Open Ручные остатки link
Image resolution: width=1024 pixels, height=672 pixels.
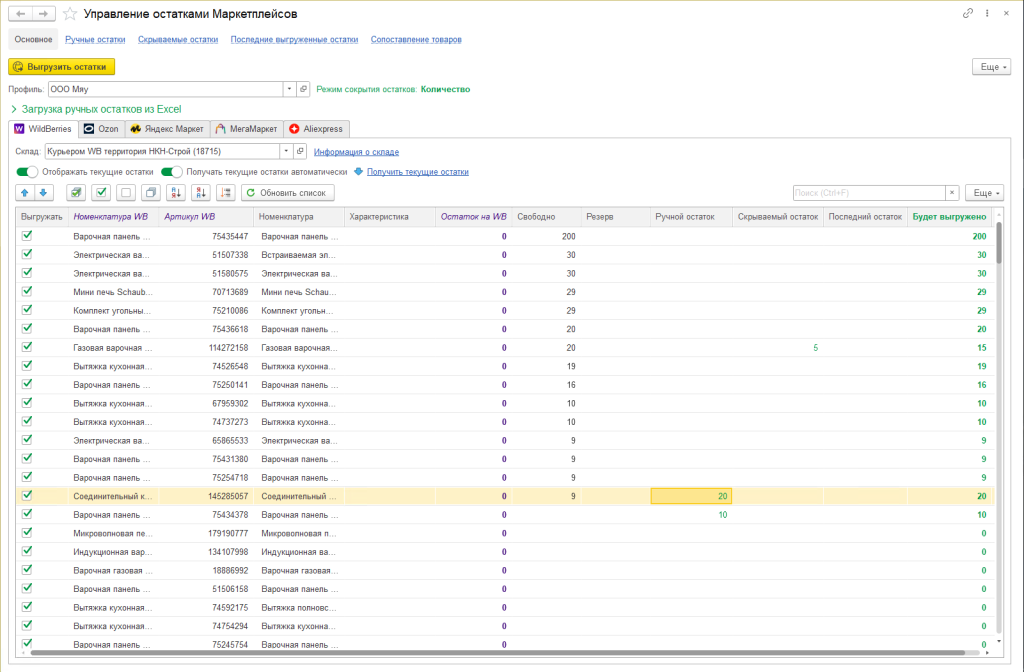pos(95,39)
